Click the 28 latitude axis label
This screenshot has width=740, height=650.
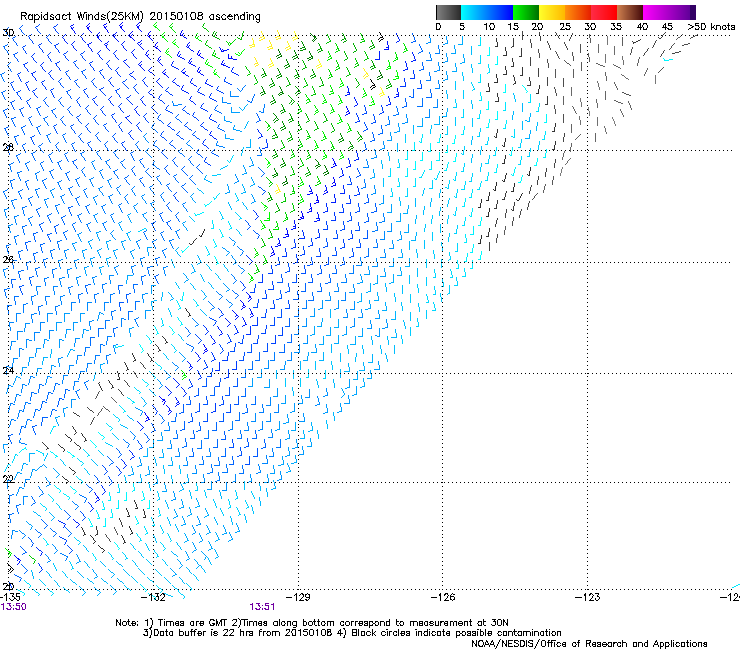click(8, 147)
